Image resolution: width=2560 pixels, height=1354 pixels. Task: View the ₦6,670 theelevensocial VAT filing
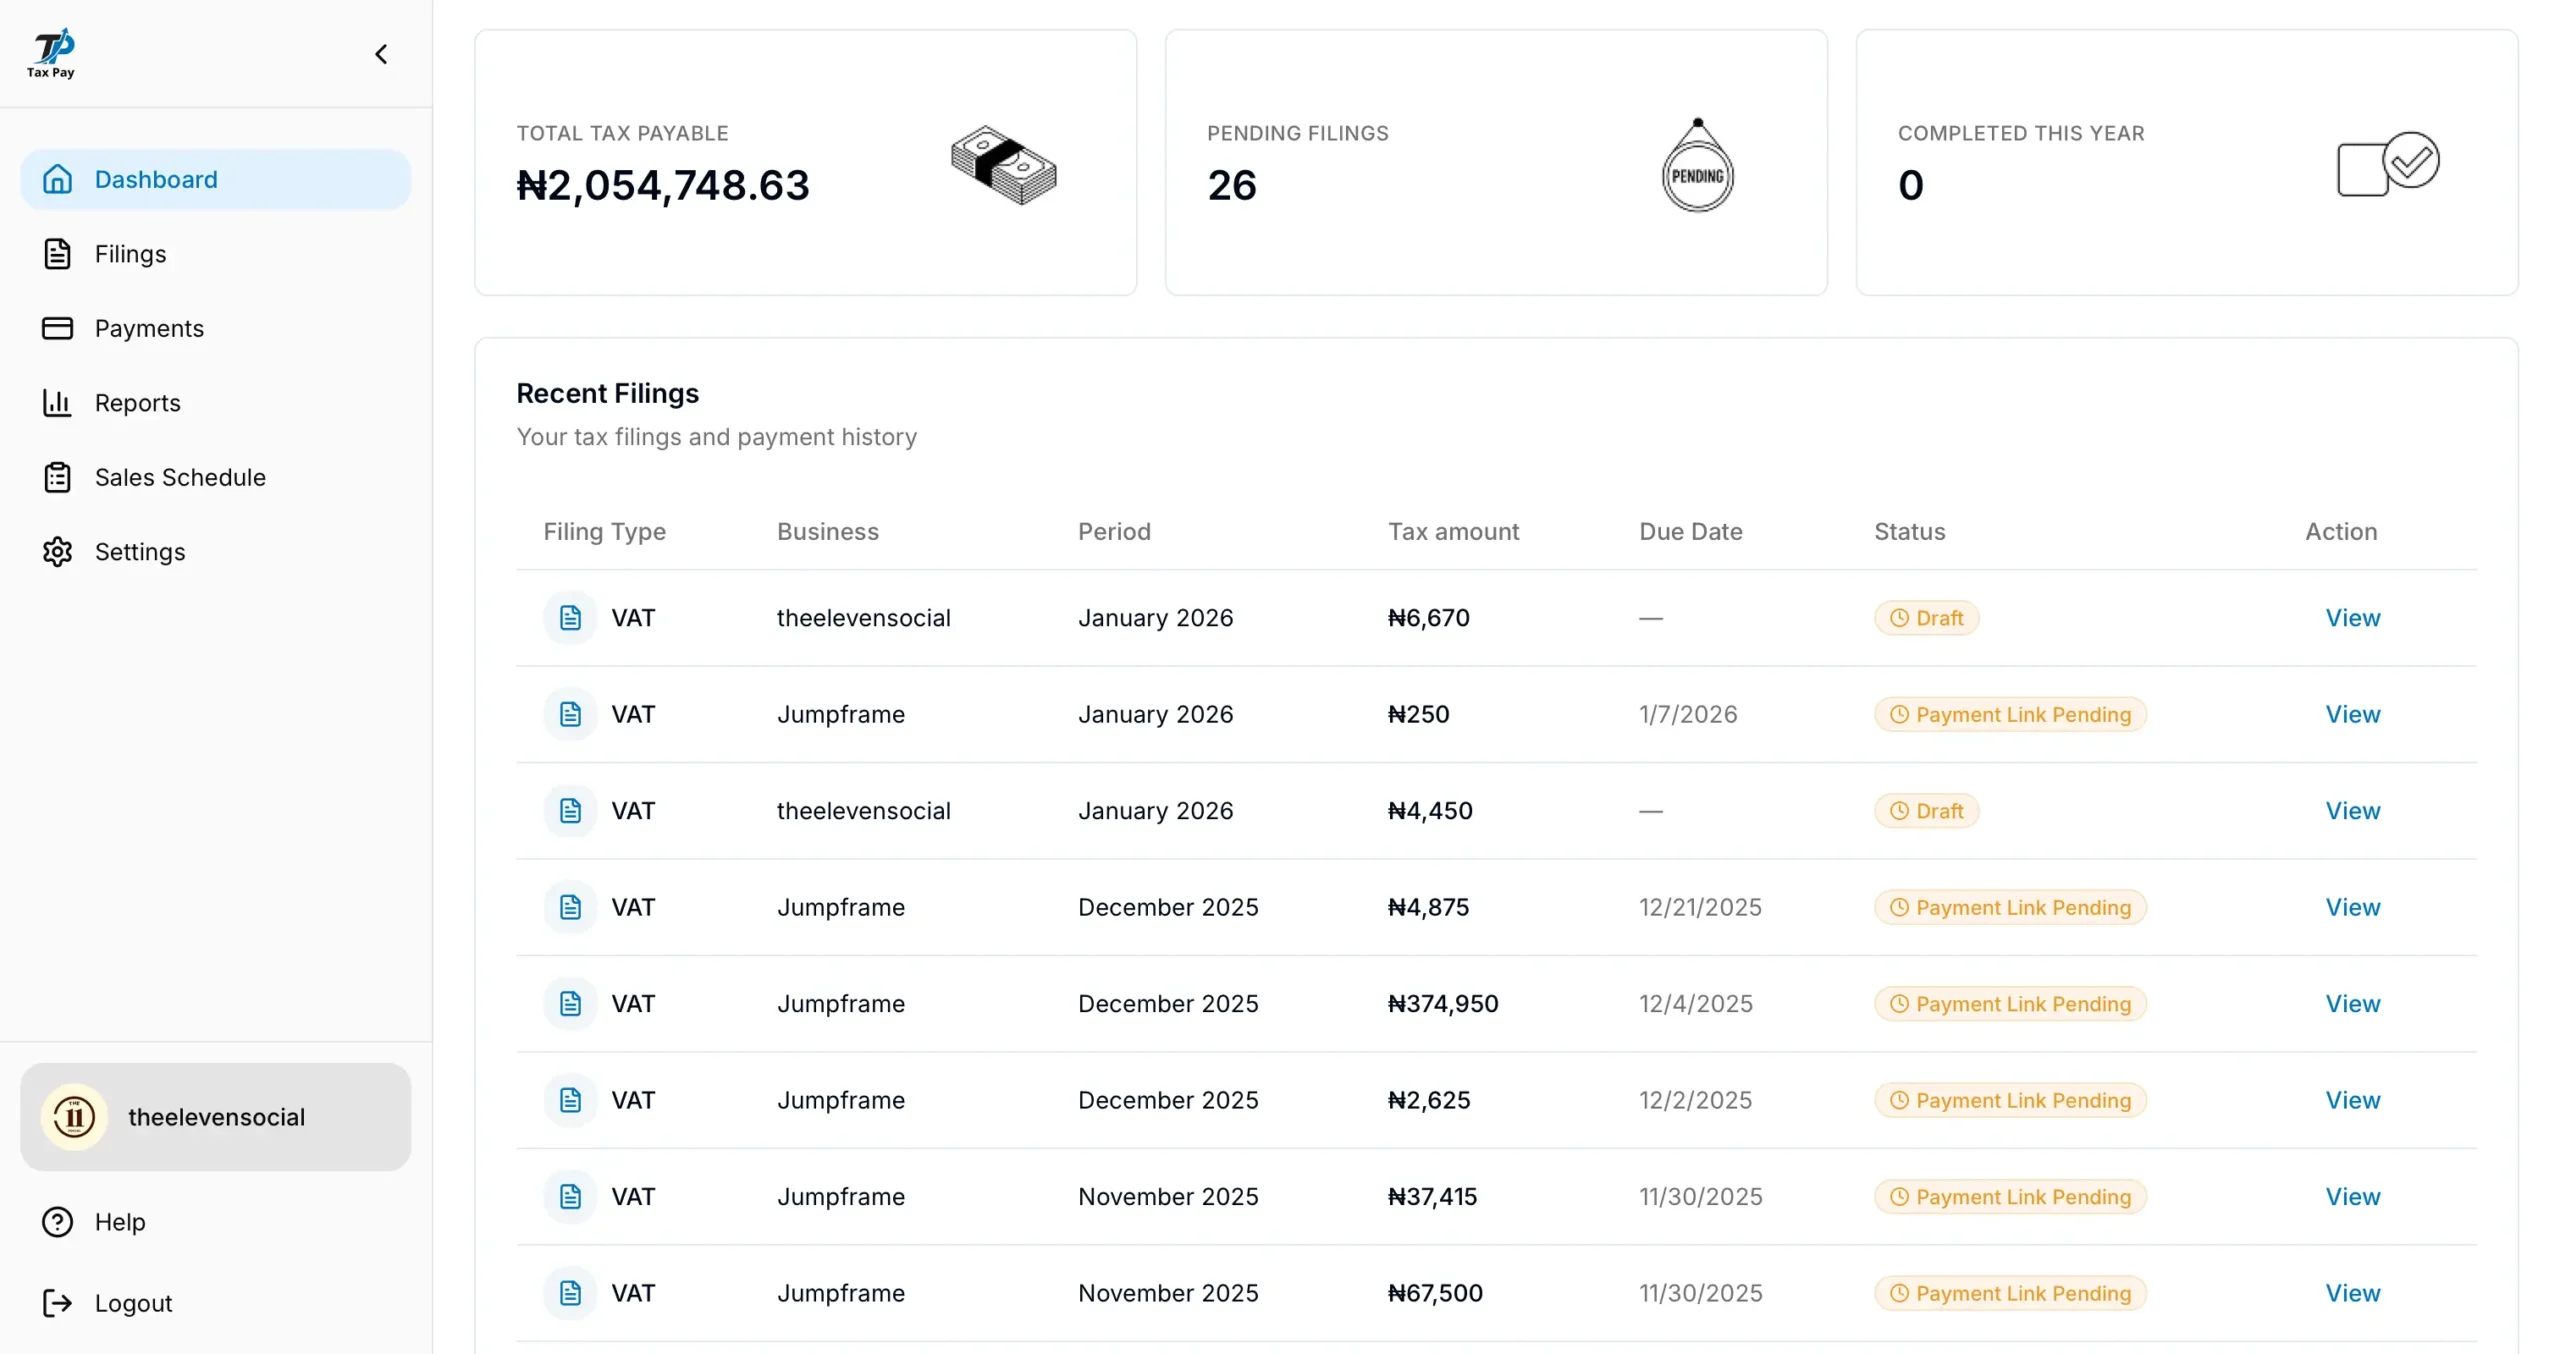(2352, 618)
